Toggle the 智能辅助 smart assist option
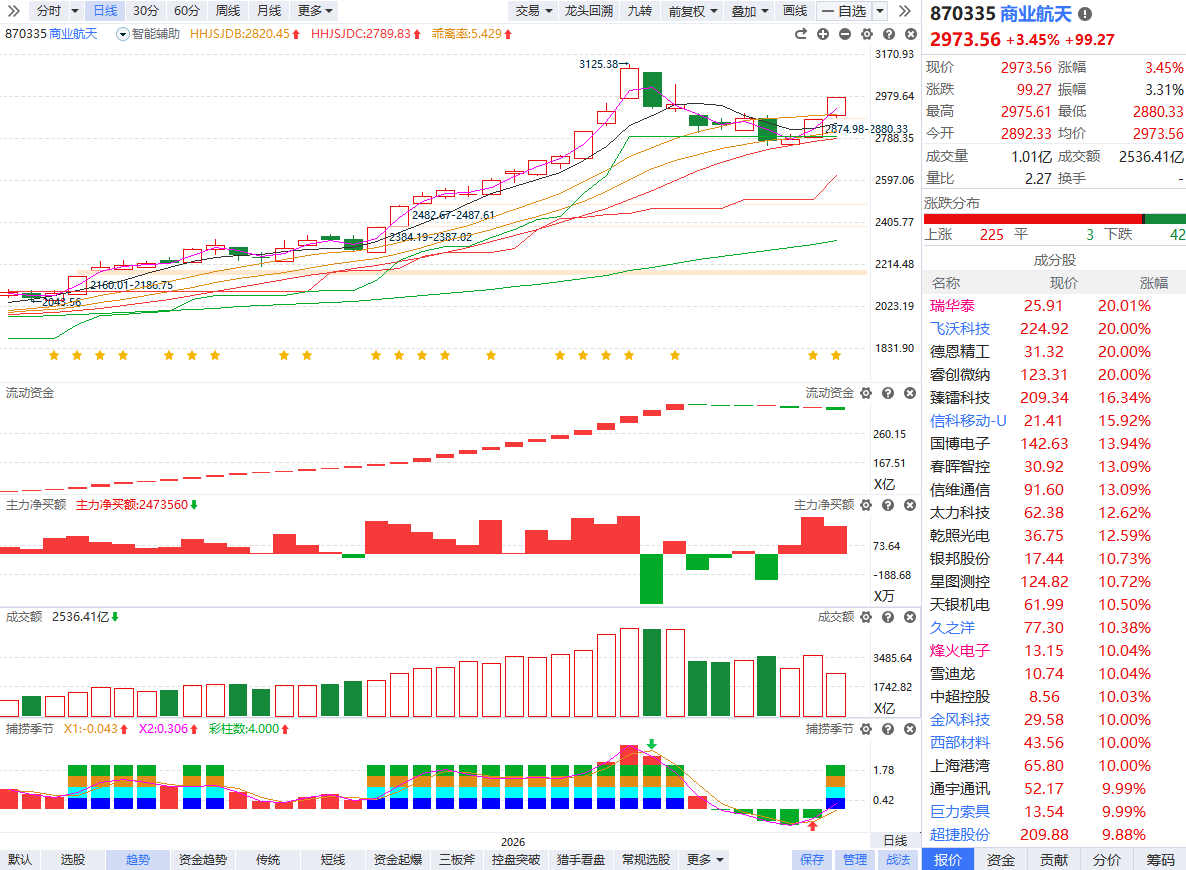This screenshot has width=1186, height=870. click(x=149, y=34)
